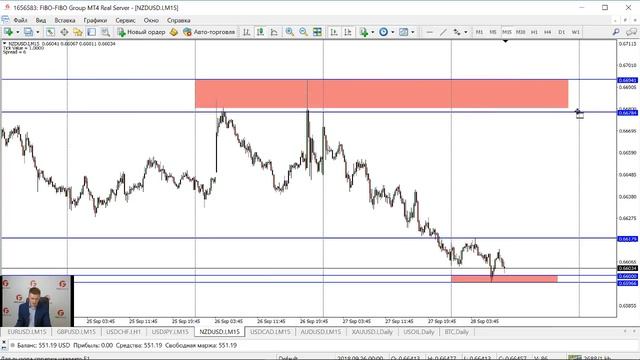This screenshot has height=360, width=640.
Task: Click the 0.66034 current price label
Action: [x=627, y=269]
